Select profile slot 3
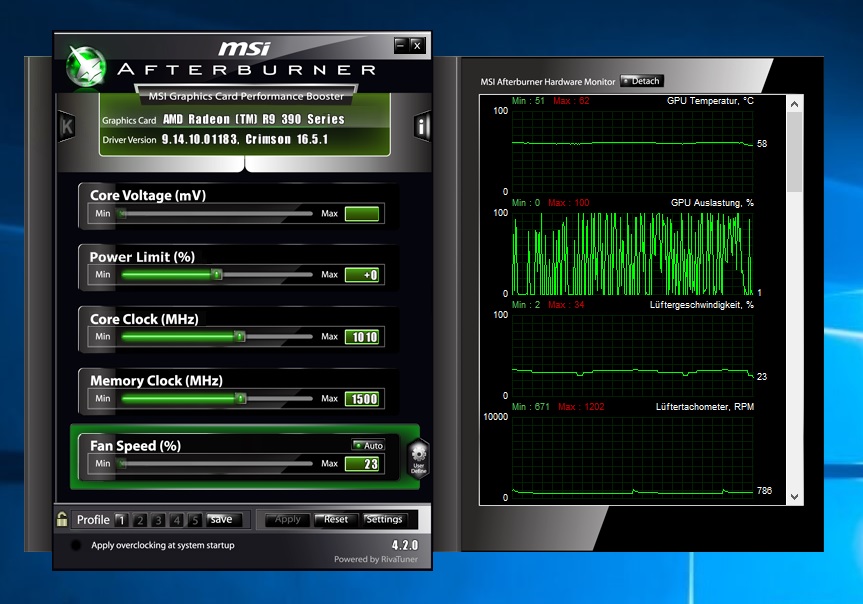863x604 pixels. [x=158, y=520]
